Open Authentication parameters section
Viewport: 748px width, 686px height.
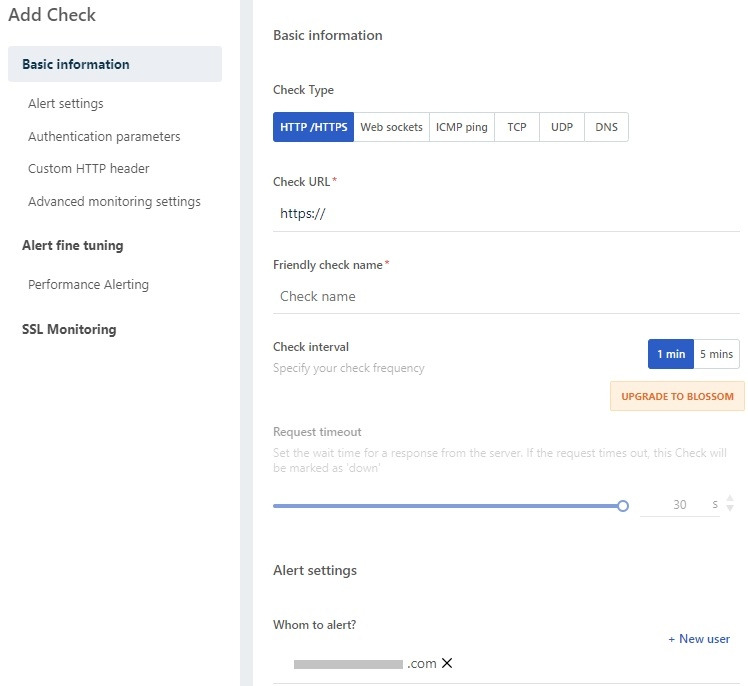(104, 136)
